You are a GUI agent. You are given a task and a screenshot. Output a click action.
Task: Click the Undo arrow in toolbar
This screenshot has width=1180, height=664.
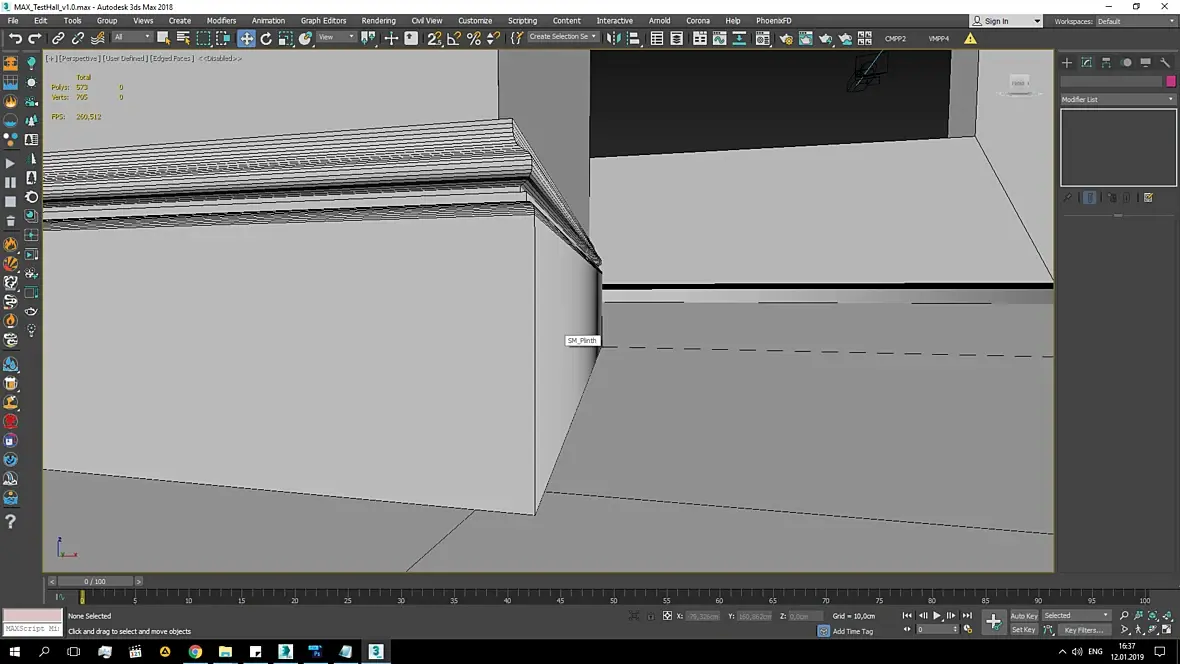tap(14, 38)
